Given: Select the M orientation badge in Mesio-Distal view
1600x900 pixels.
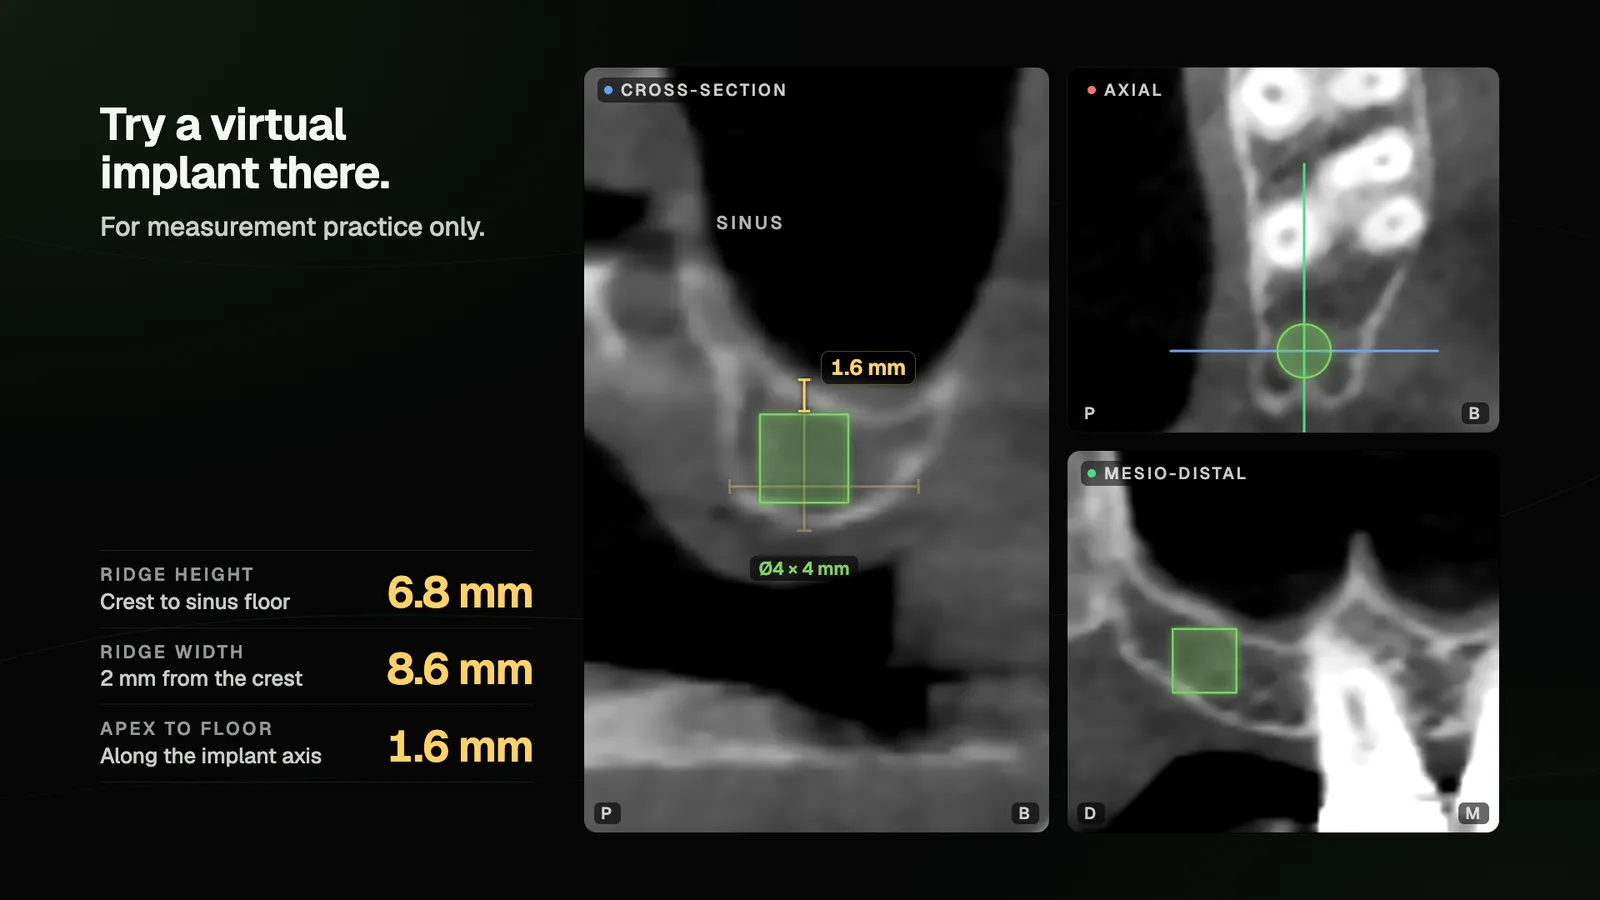Looking at the screenshot, I should pyautogui.click(x=1473, y=813).
